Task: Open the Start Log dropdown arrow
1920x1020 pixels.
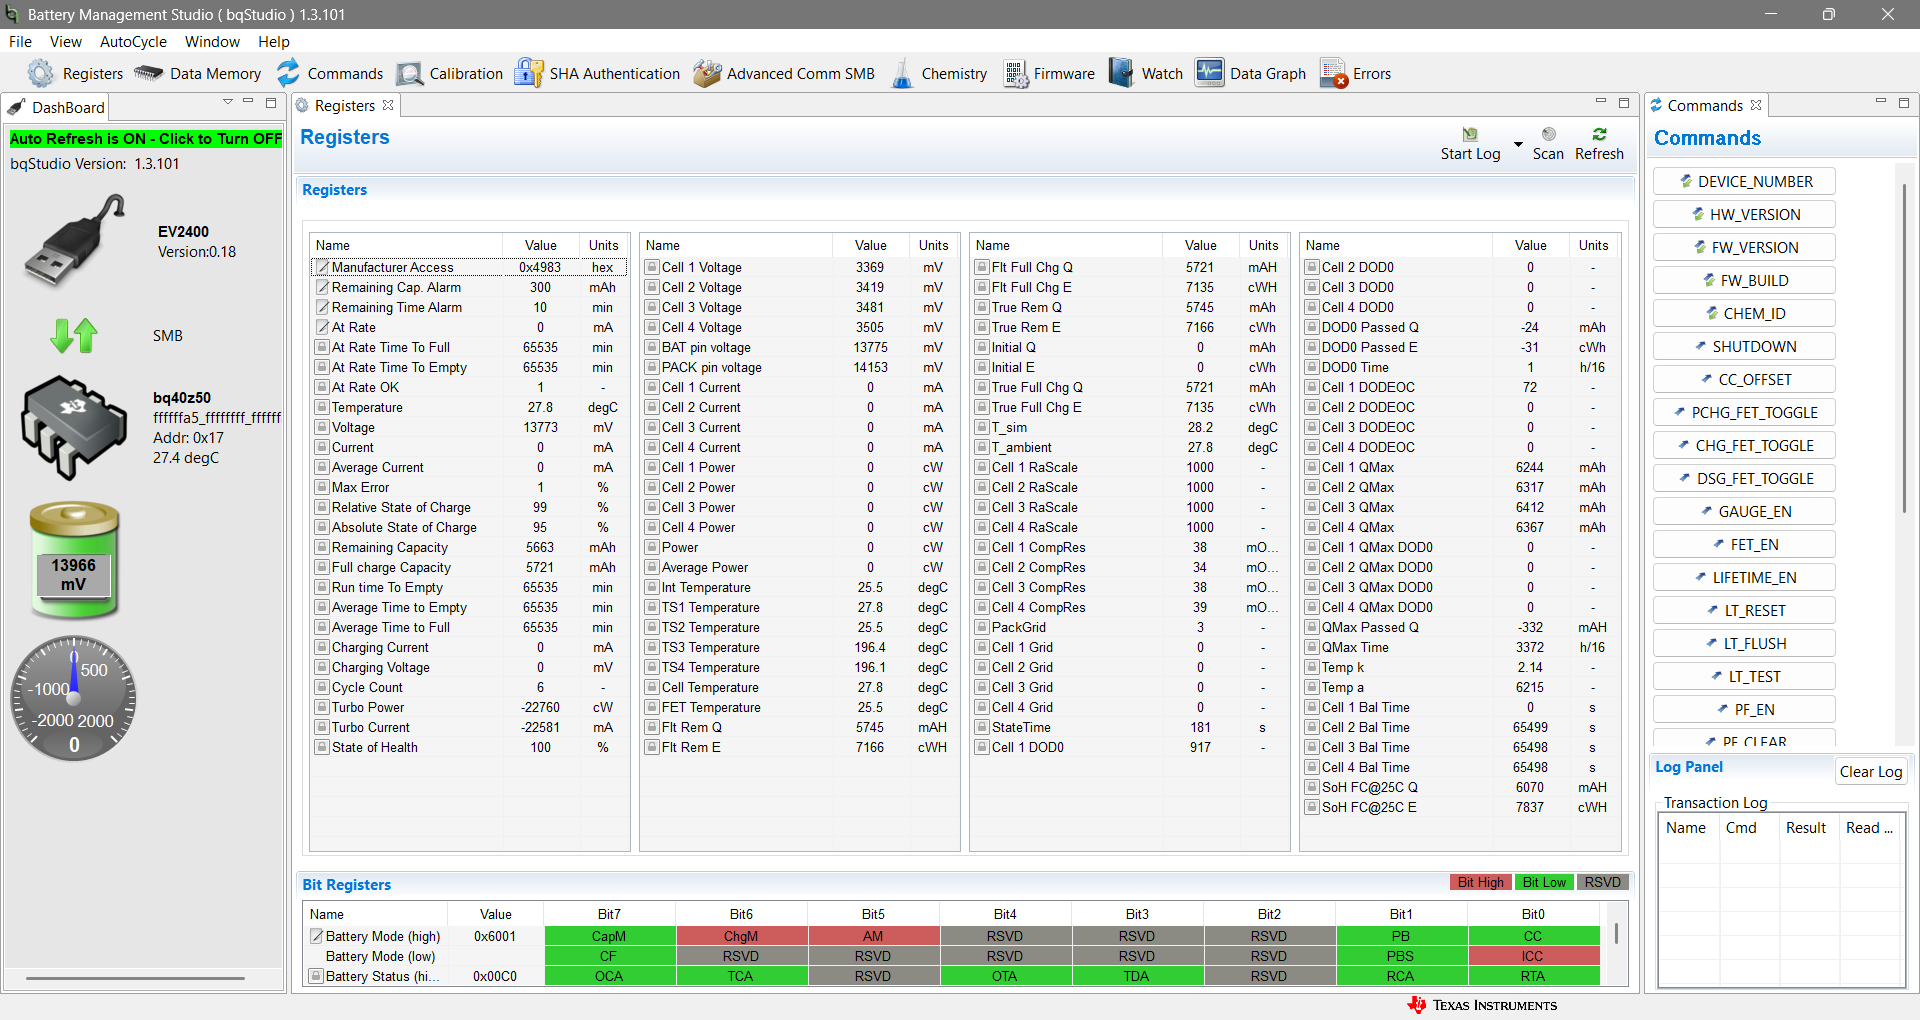Action: (1518, 144)
